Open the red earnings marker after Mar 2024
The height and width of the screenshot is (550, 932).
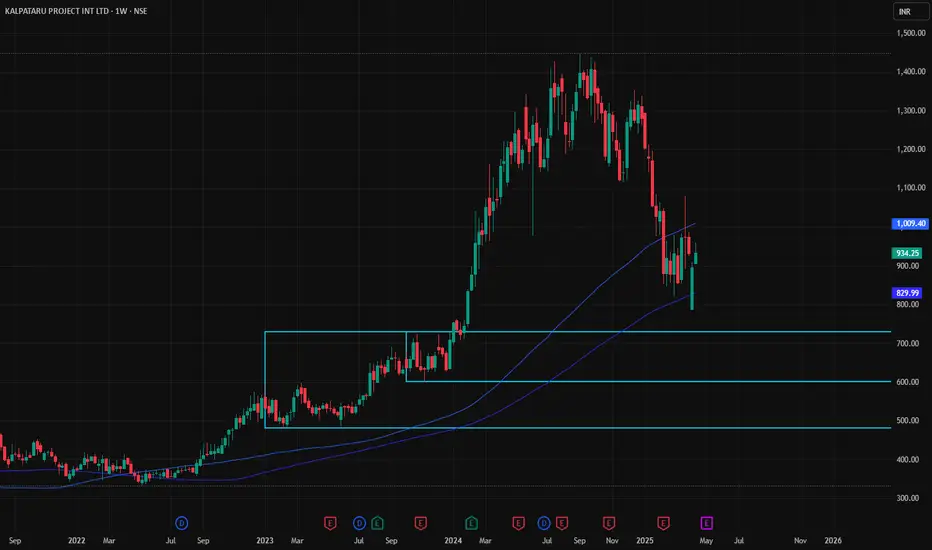coord(518,523)
